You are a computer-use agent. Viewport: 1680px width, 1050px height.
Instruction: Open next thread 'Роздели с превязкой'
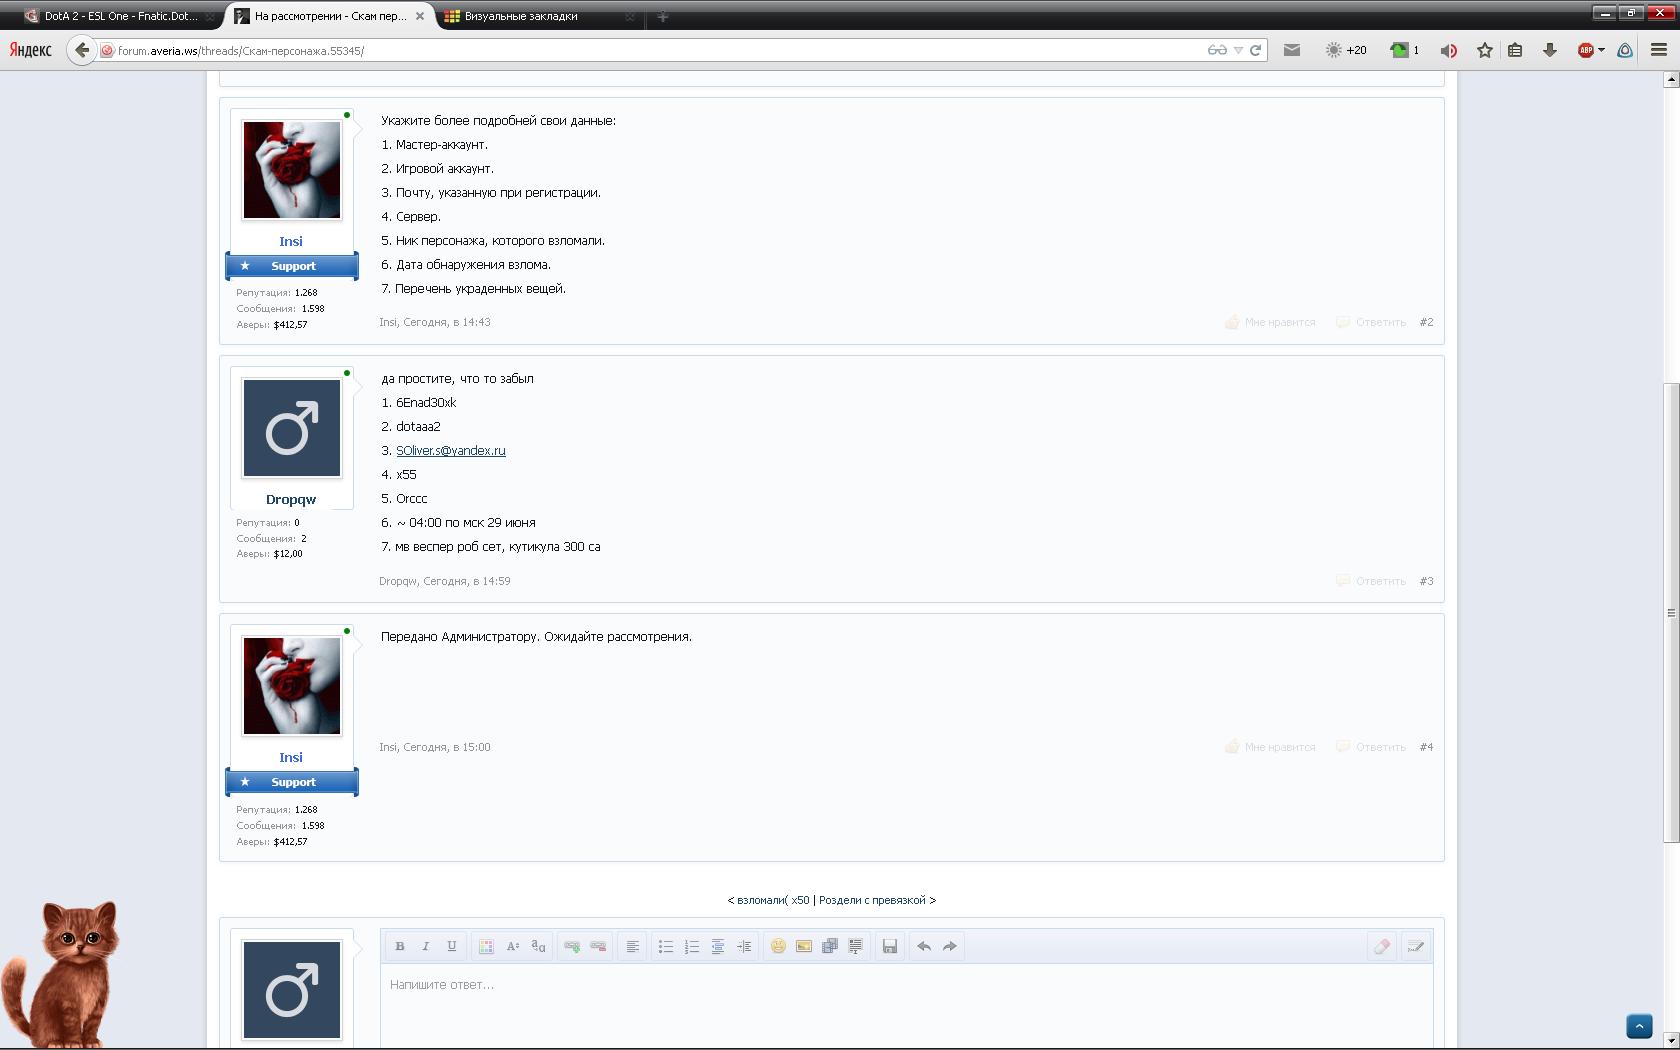[x=872, y=900]
